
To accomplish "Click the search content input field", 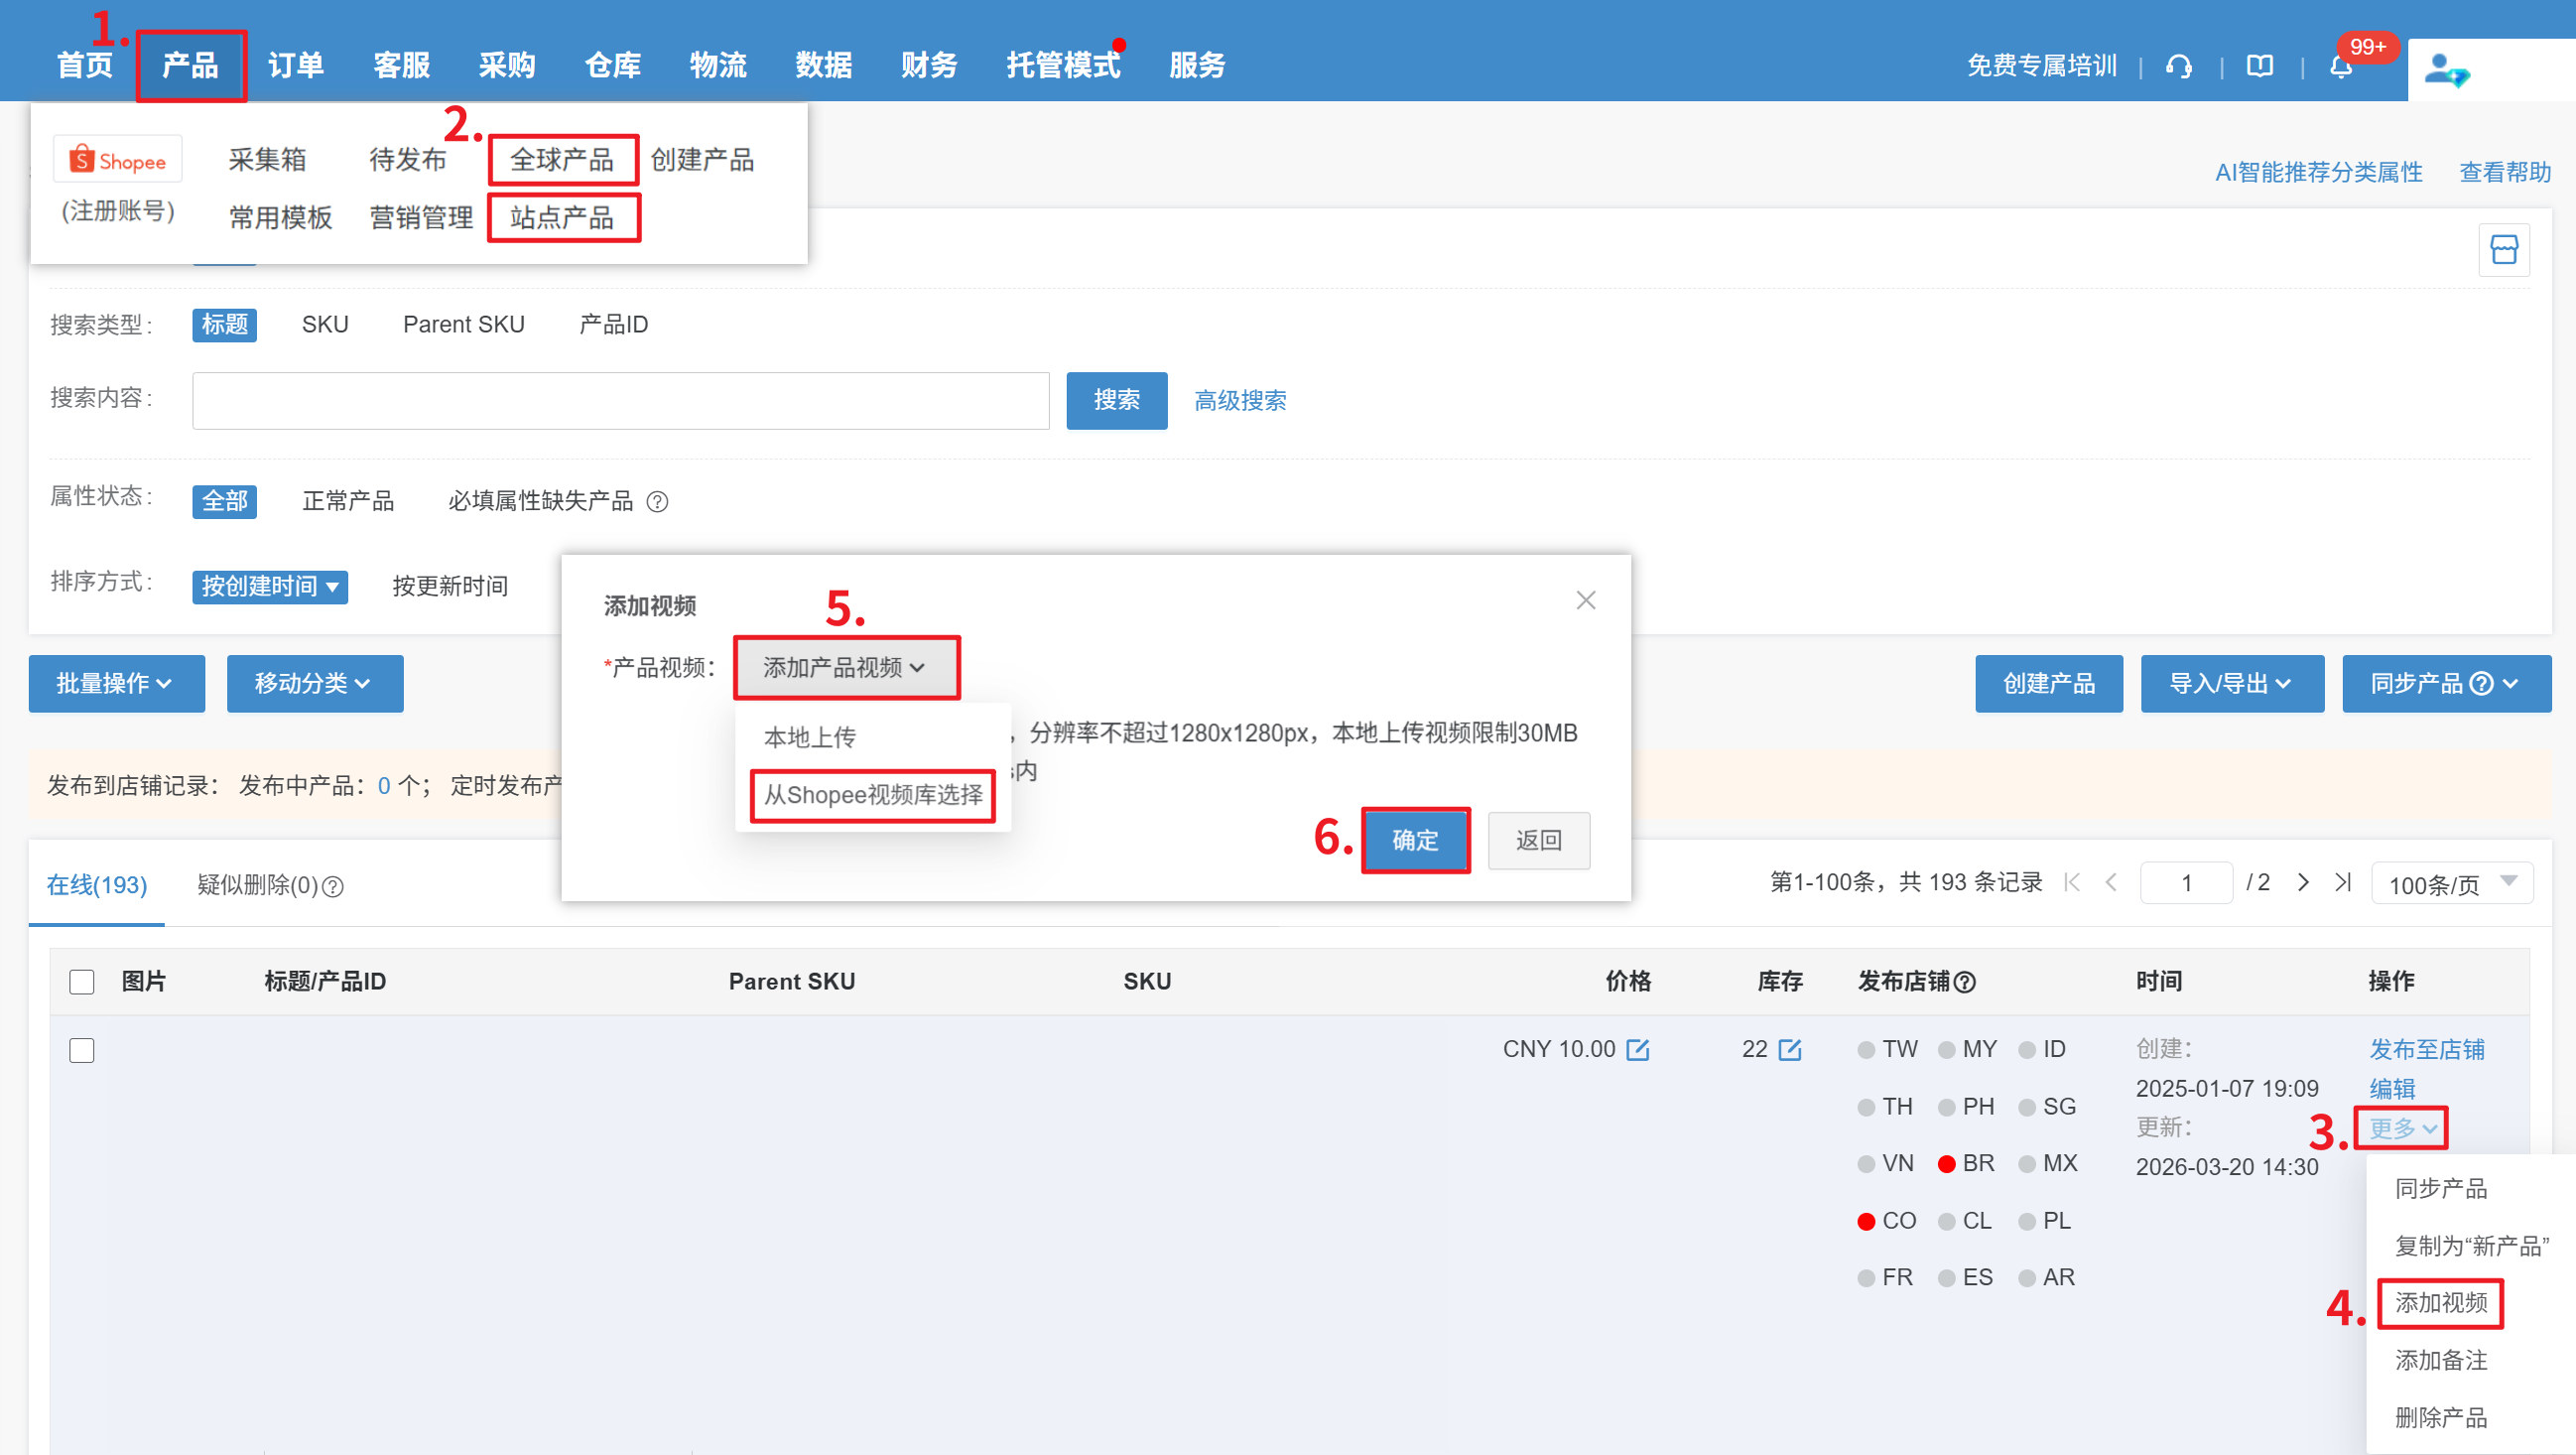I will coord(620,400).
